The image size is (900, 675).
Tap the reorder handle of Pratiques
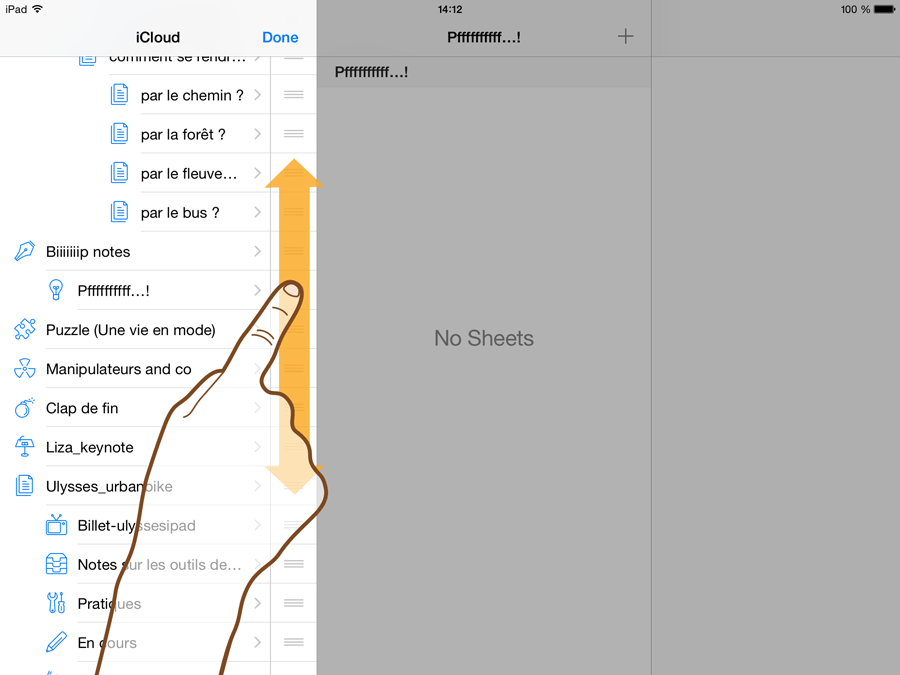click(293, 603)
